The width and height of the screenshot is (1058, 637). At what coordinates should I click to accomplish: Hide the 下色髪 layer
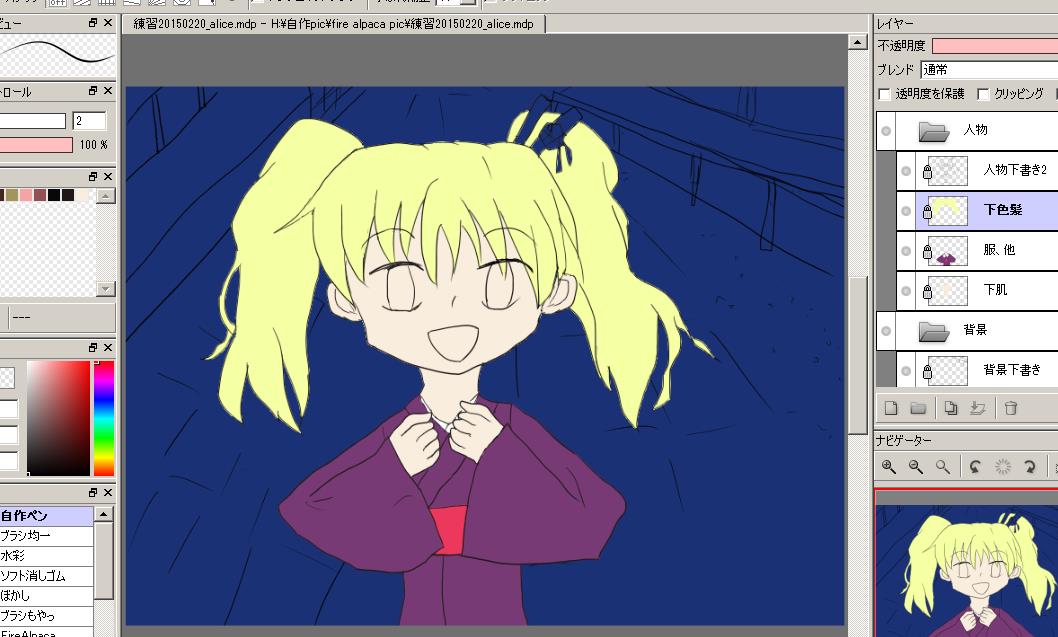(x=906, y=211)
